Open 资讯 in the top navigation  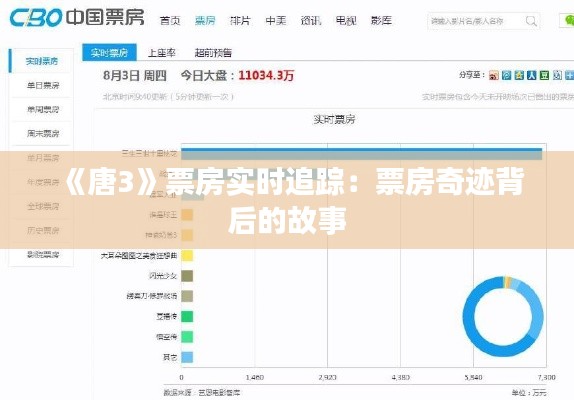pyautogui.click(x=311, y=20)
